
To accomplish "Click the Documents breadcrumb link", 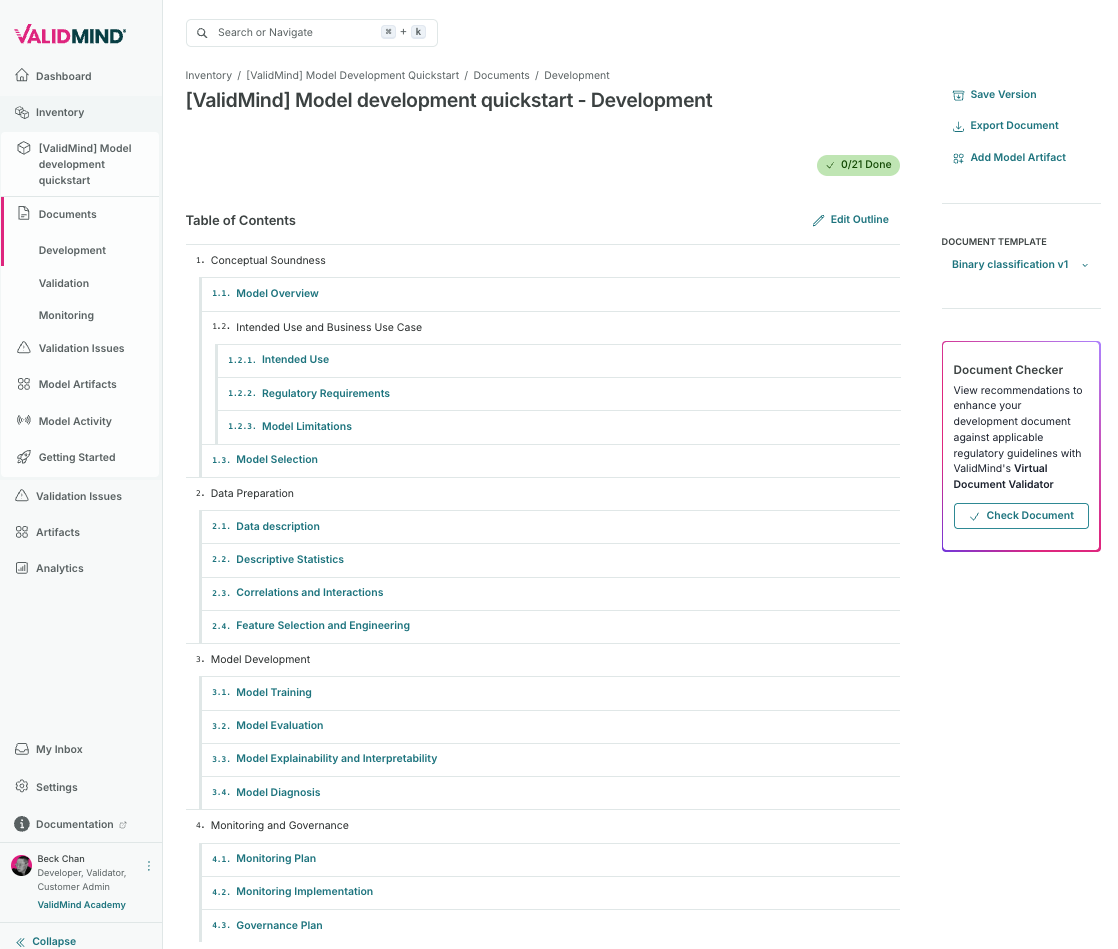I will pyautogui.click(x=501, y=76).
